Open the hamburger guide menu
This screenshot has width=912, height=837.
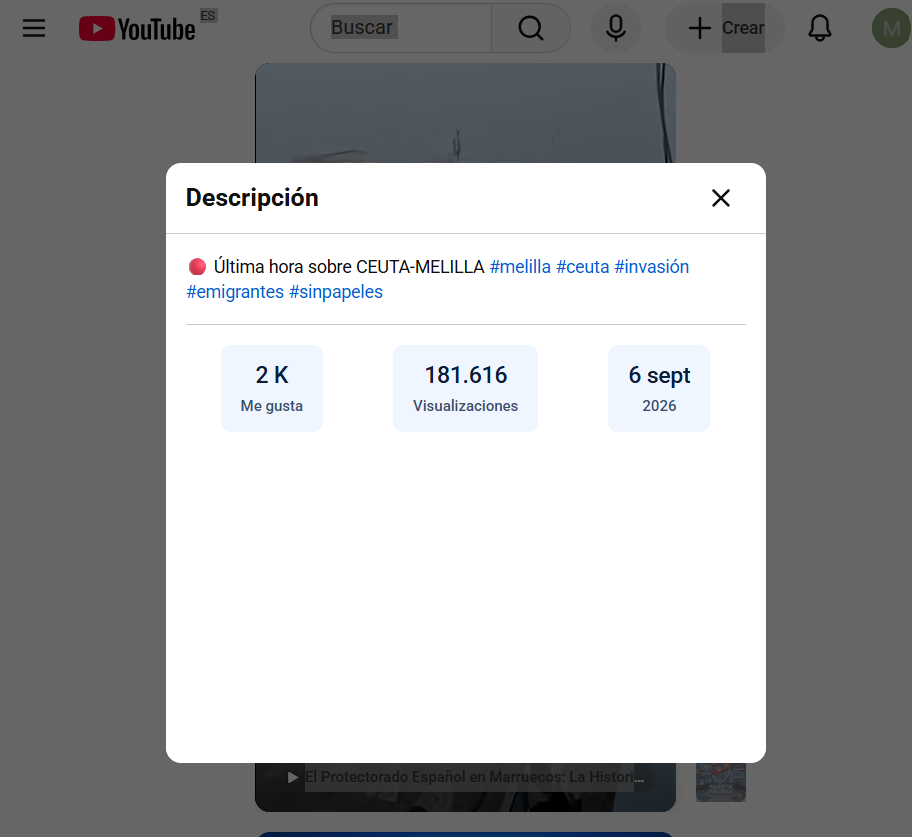(34, 28)
